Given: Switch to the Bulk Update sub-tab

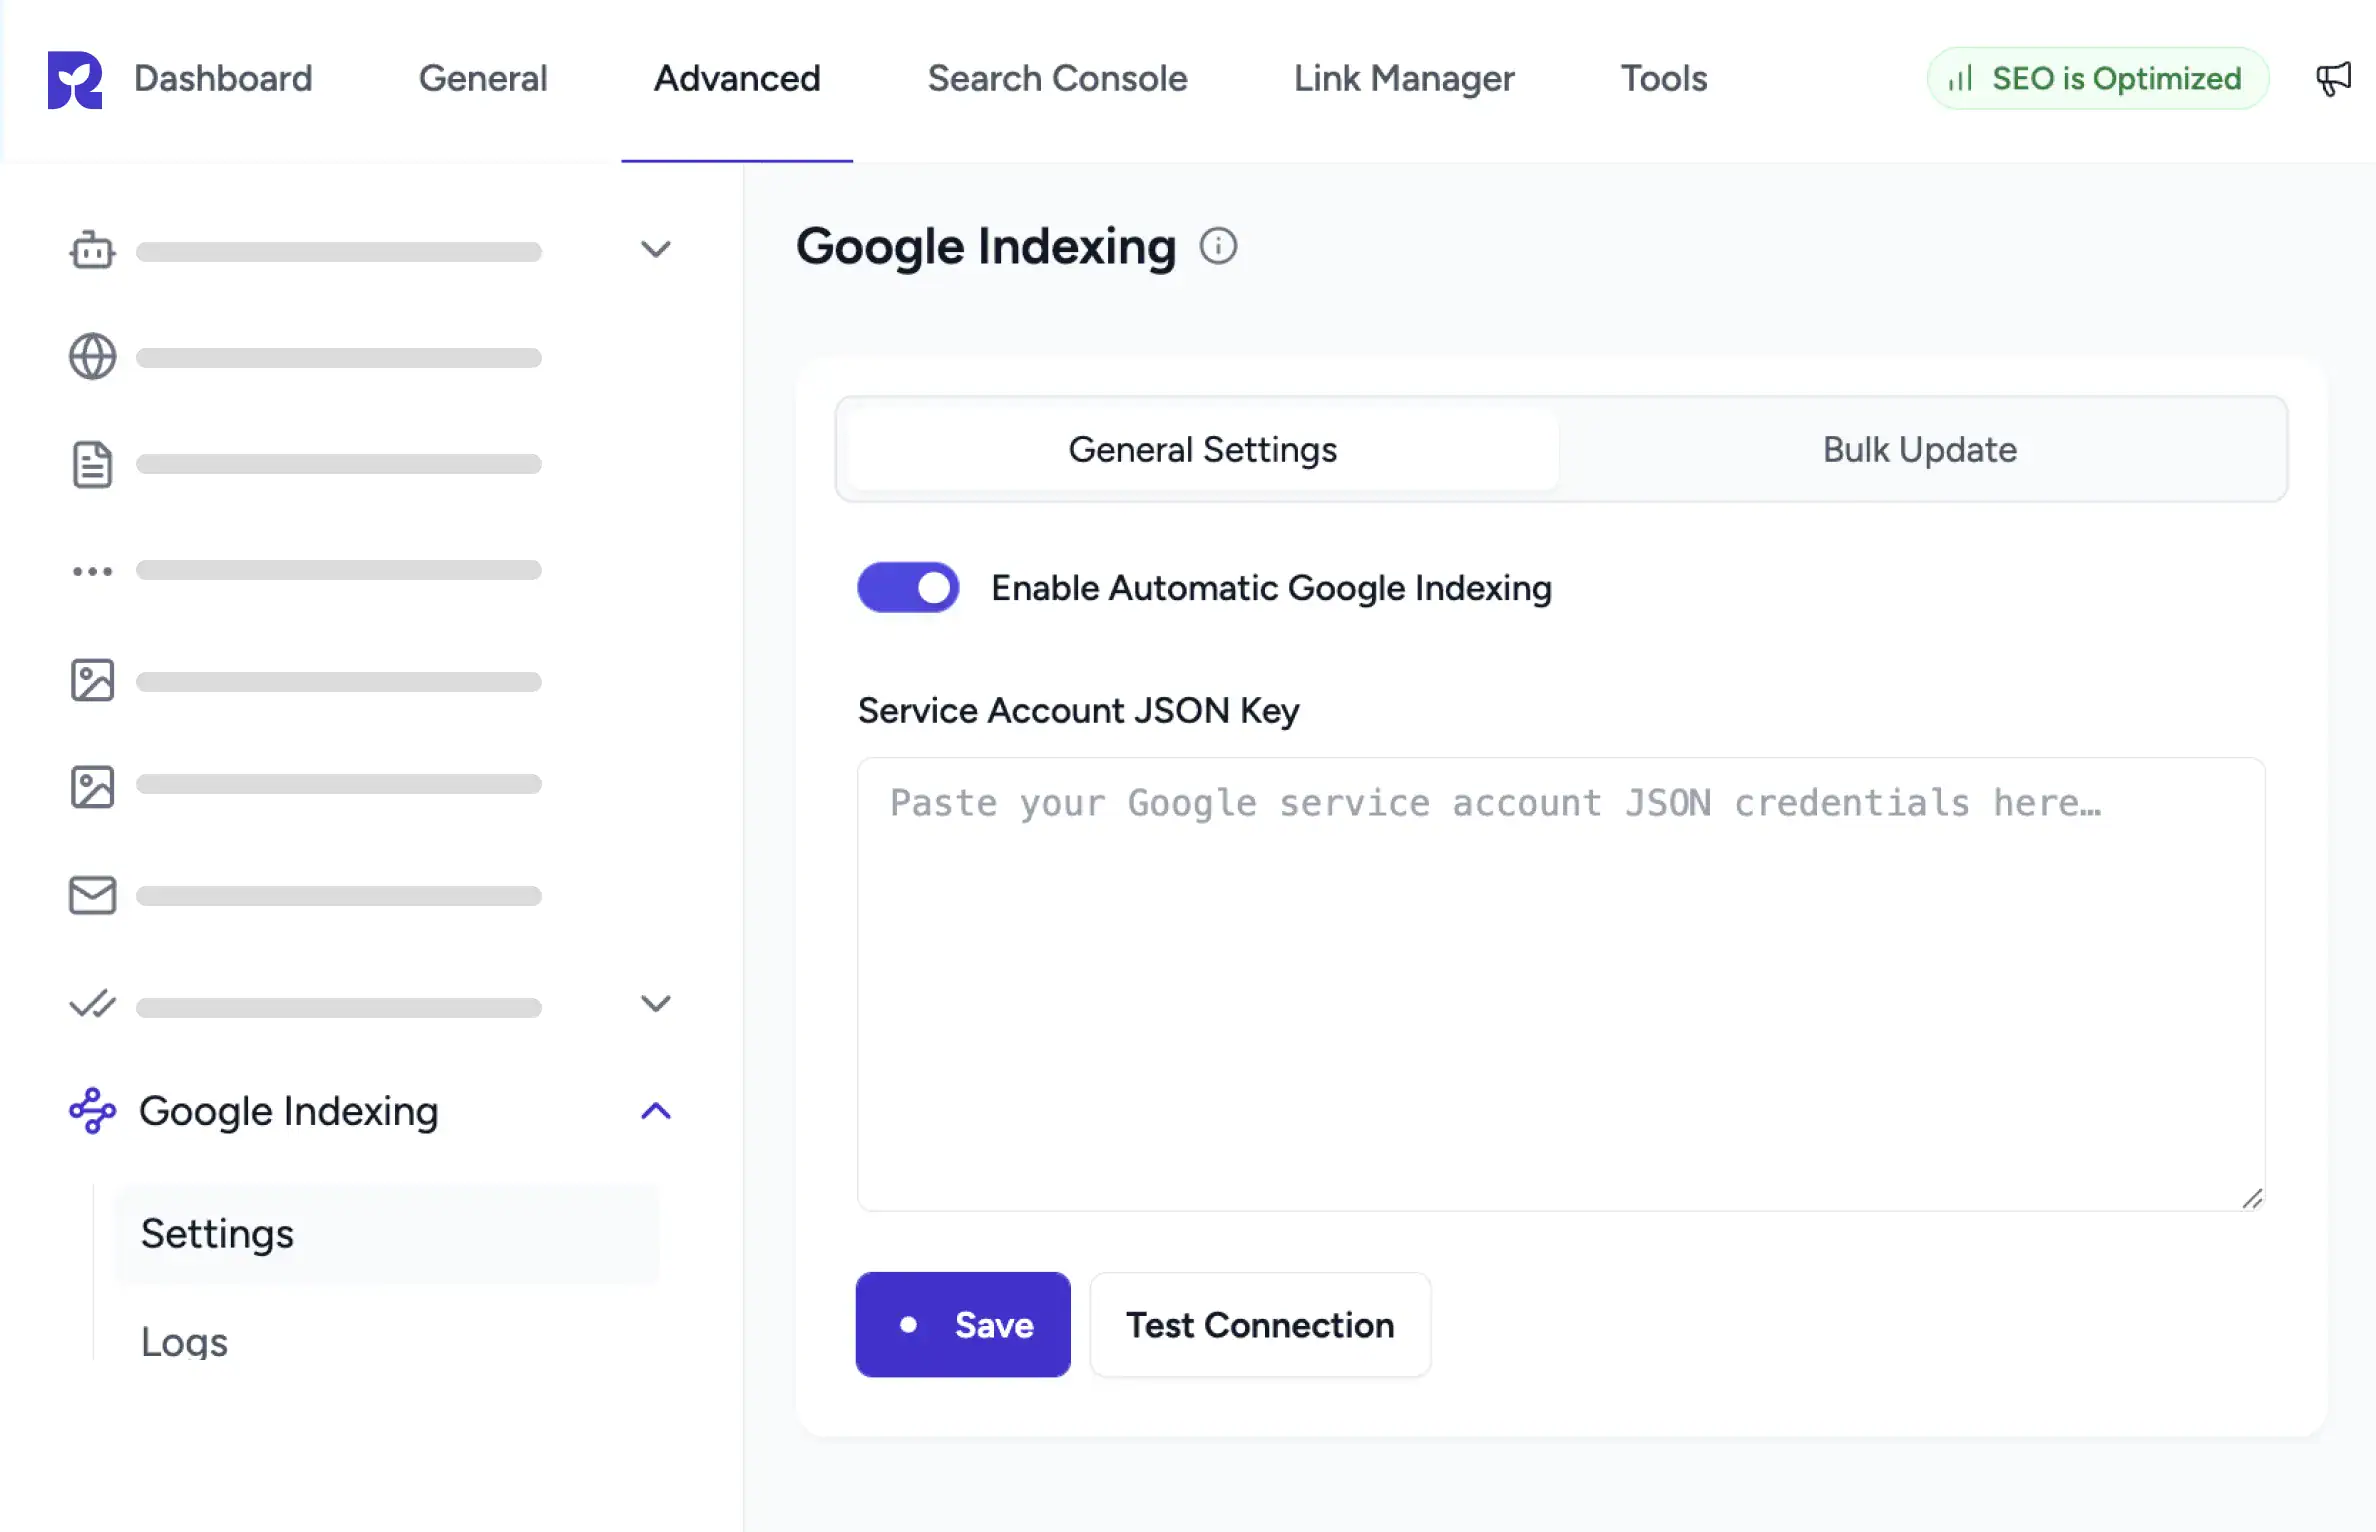Looking at the screenshot, I should click(1919, 449).
